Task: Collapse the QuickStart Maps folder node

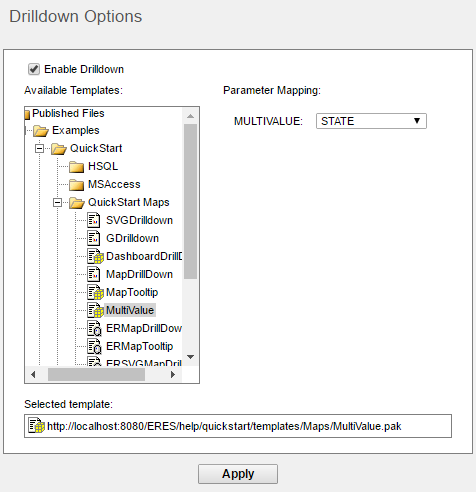Action: click(x=57, y=202)
